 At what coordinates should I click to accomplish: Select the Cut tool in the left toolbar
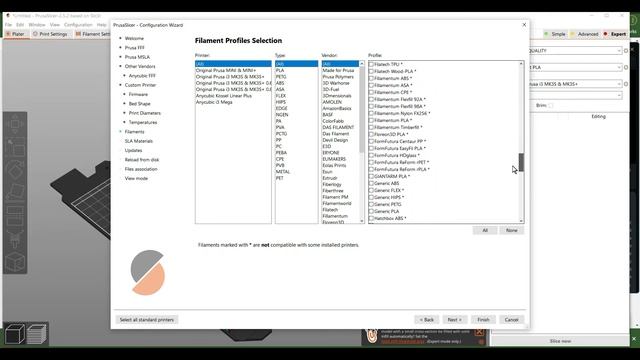[15, 216]
